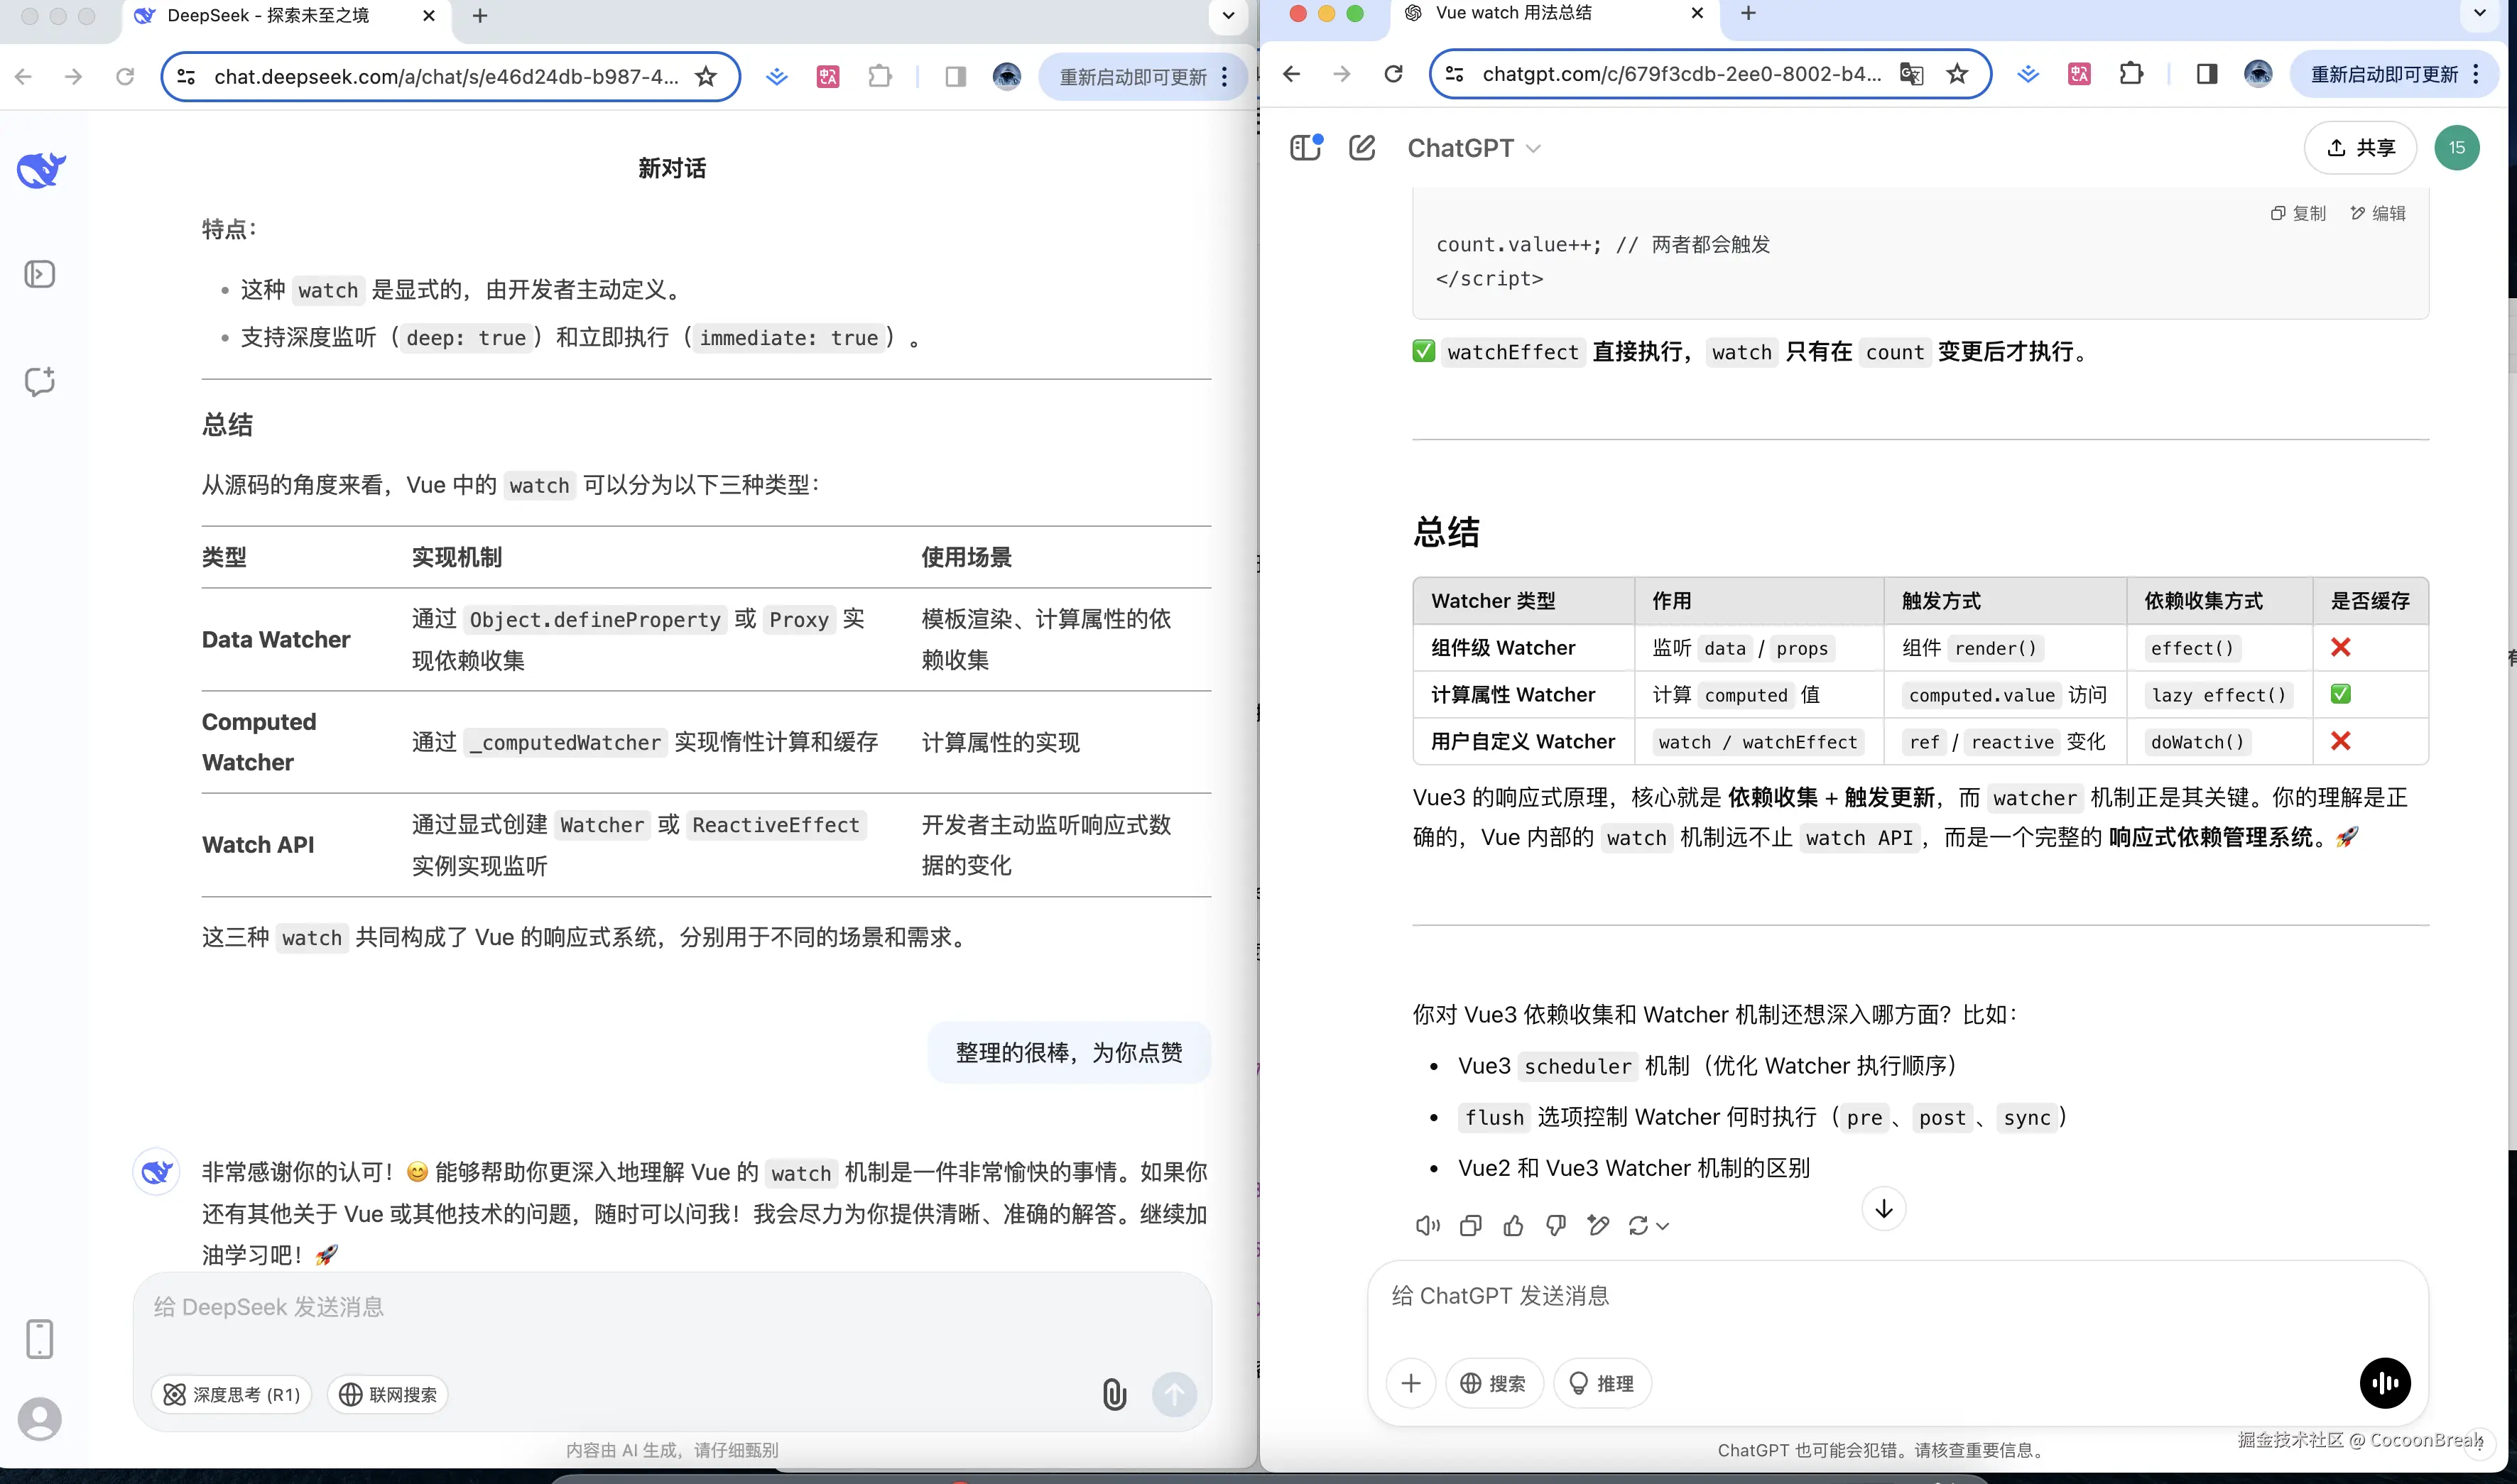The image size is (2517, 1484).
Task: Open the ChatGPT sidebar toggle icon
Action: coord(1305,148)
